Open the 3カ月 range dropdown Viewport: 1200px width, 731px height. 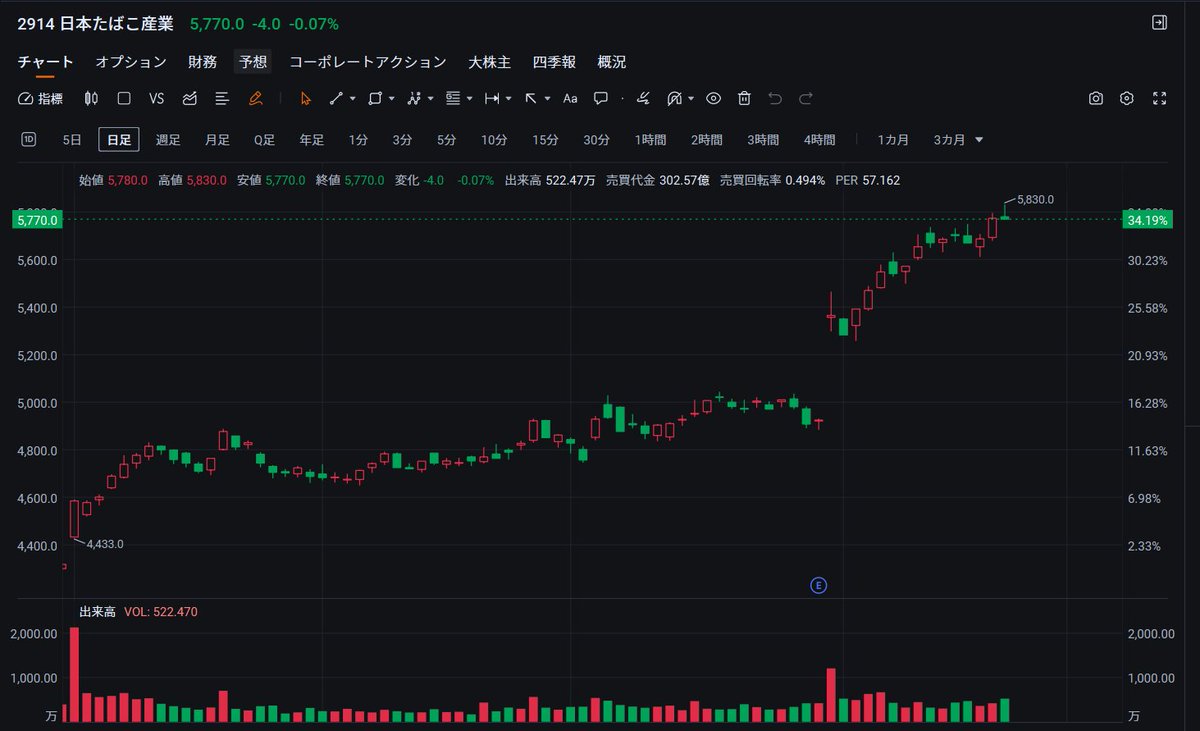958,140
